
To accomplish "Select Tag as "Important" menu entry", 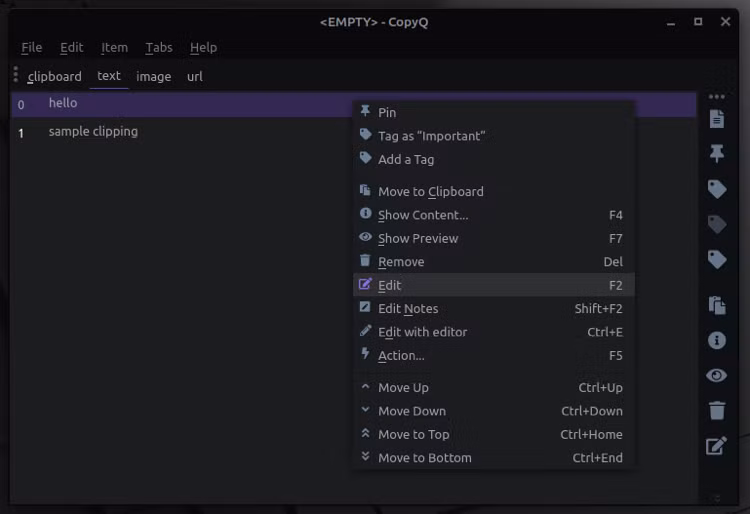I will click(494, 136).
